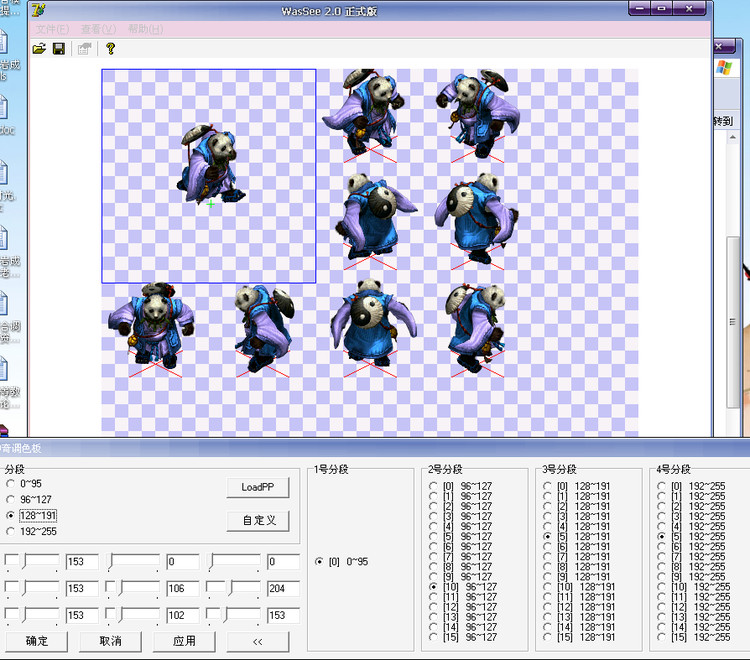The image size is (750, 660).
Task: Click the input field showing 102
Action: (x=183, y=616)
